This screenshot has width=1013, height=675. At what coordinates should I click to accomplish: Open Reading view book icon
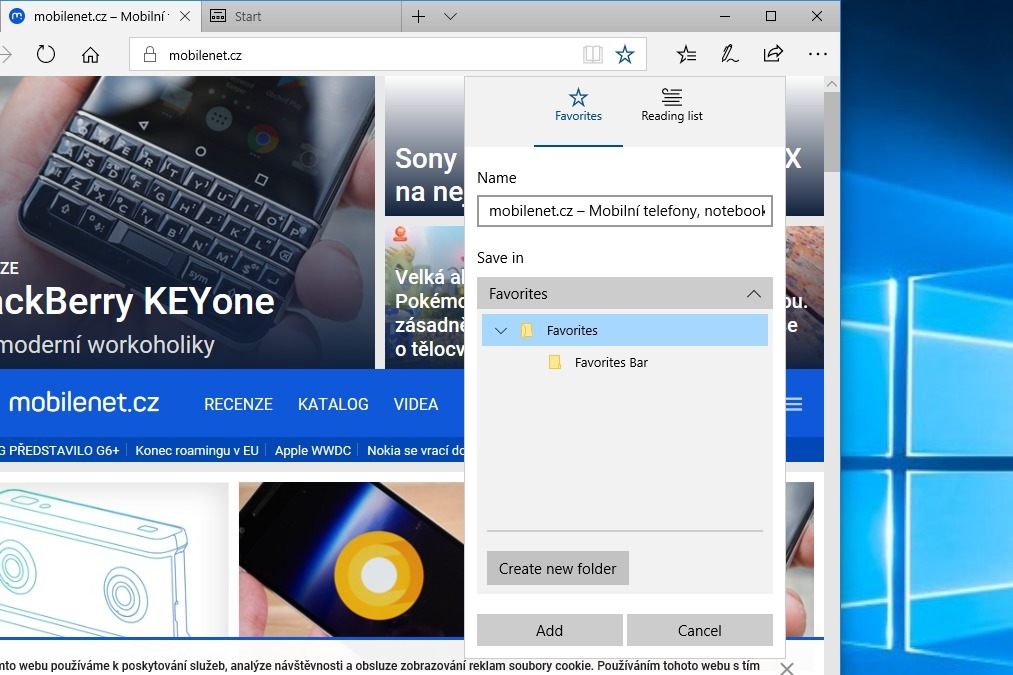[x=593, y=54]
